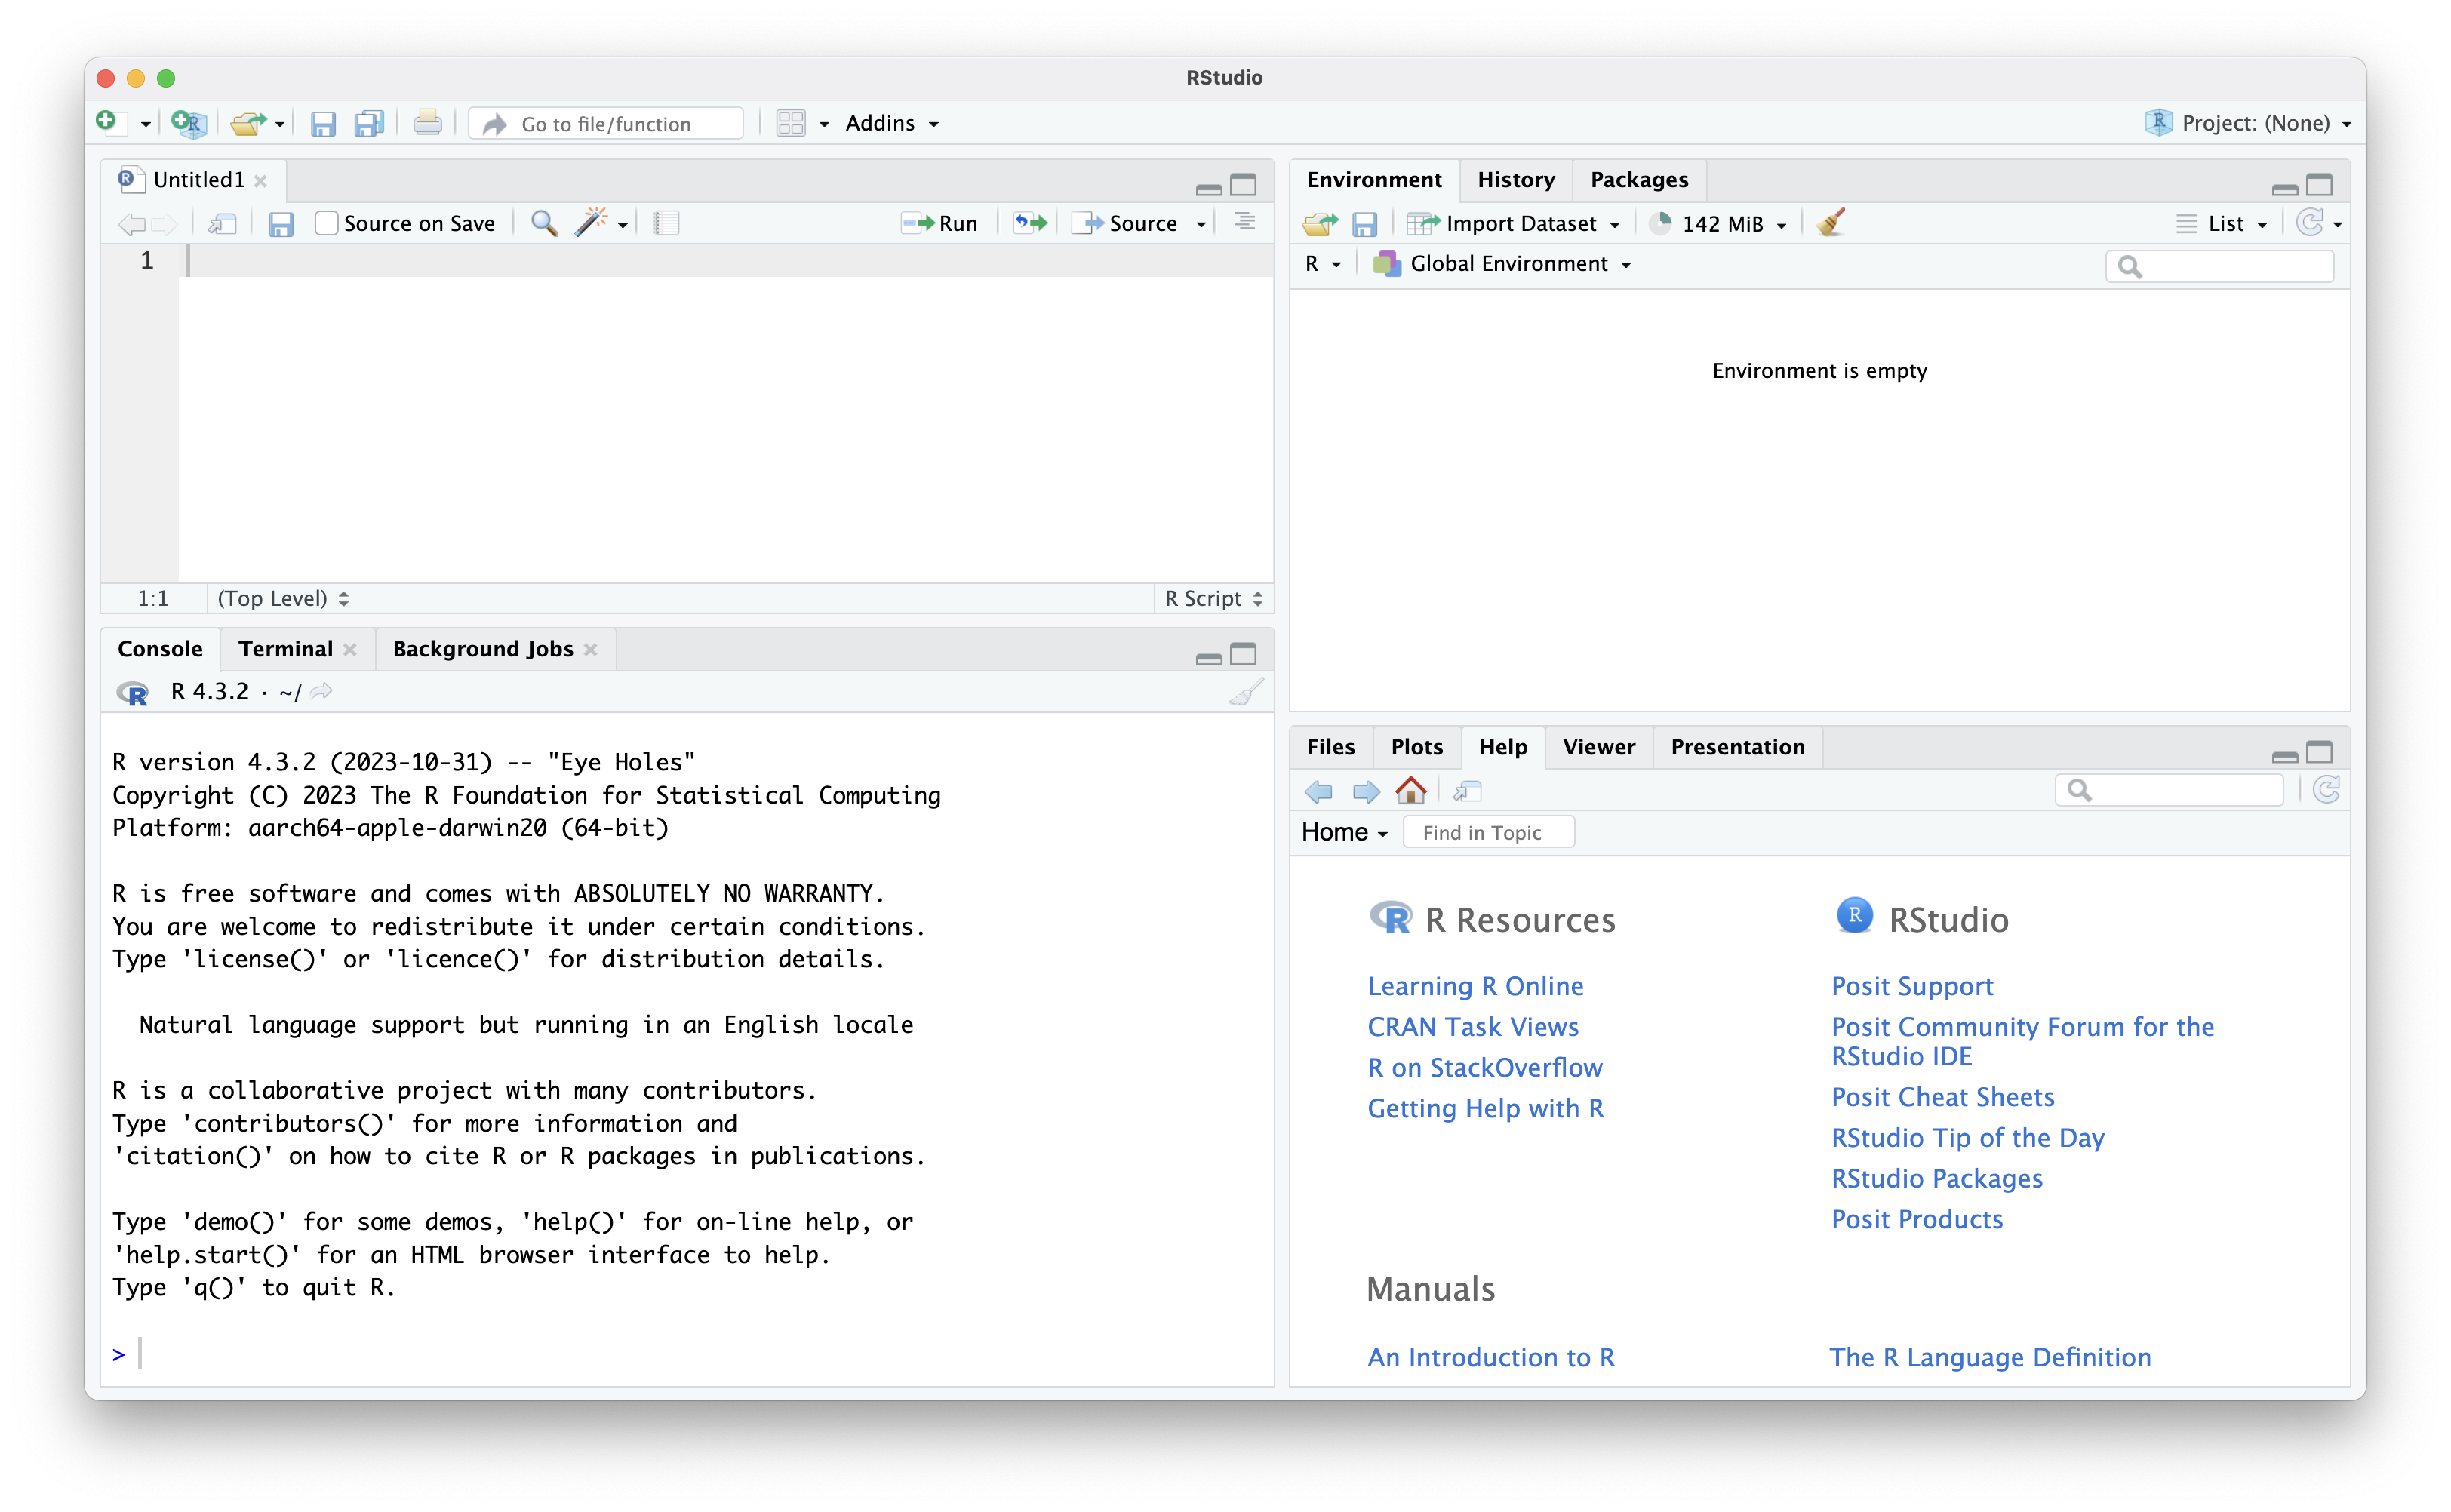
Task: Click the find/replace magnifier icon in editor
Action: coord(543,223)
